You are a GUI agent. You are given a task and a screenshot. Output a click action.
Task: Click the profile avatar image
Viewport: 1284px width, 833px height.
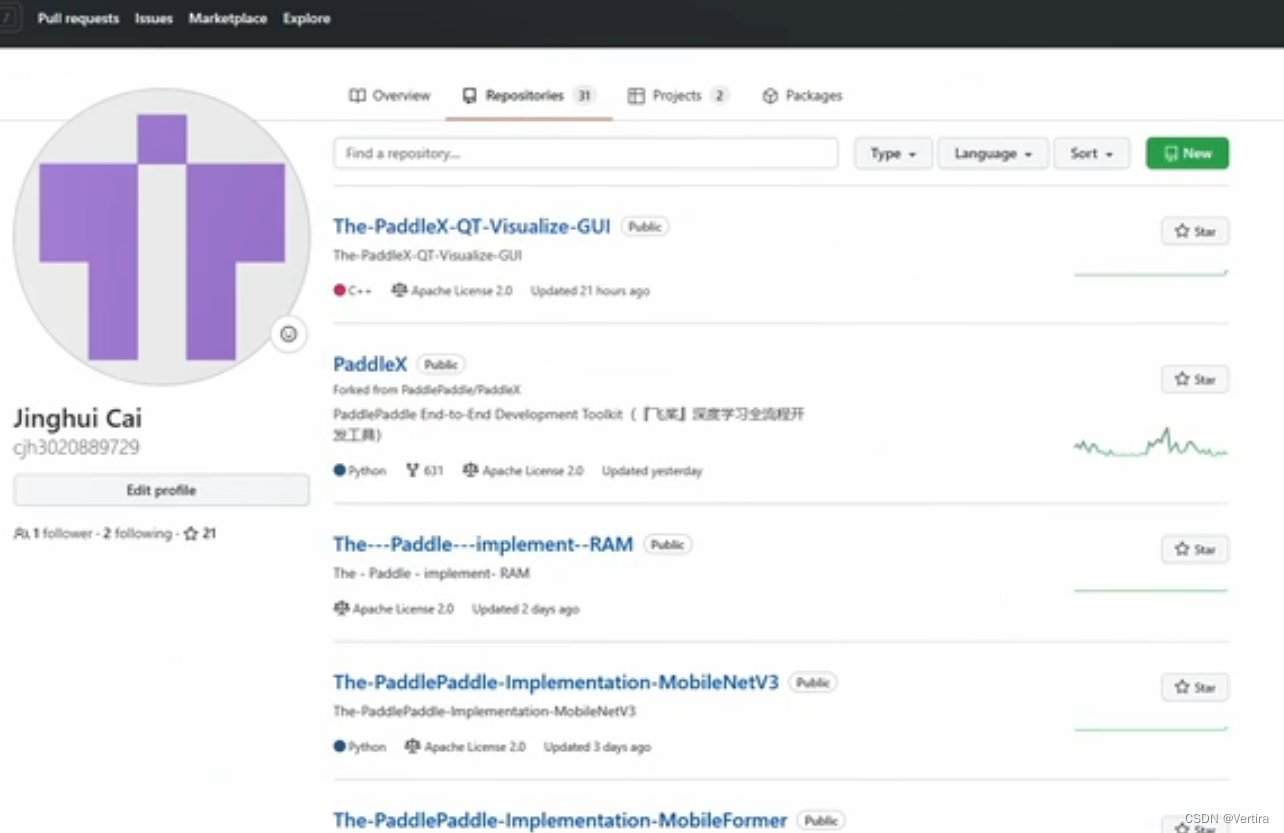pos(161,237)
